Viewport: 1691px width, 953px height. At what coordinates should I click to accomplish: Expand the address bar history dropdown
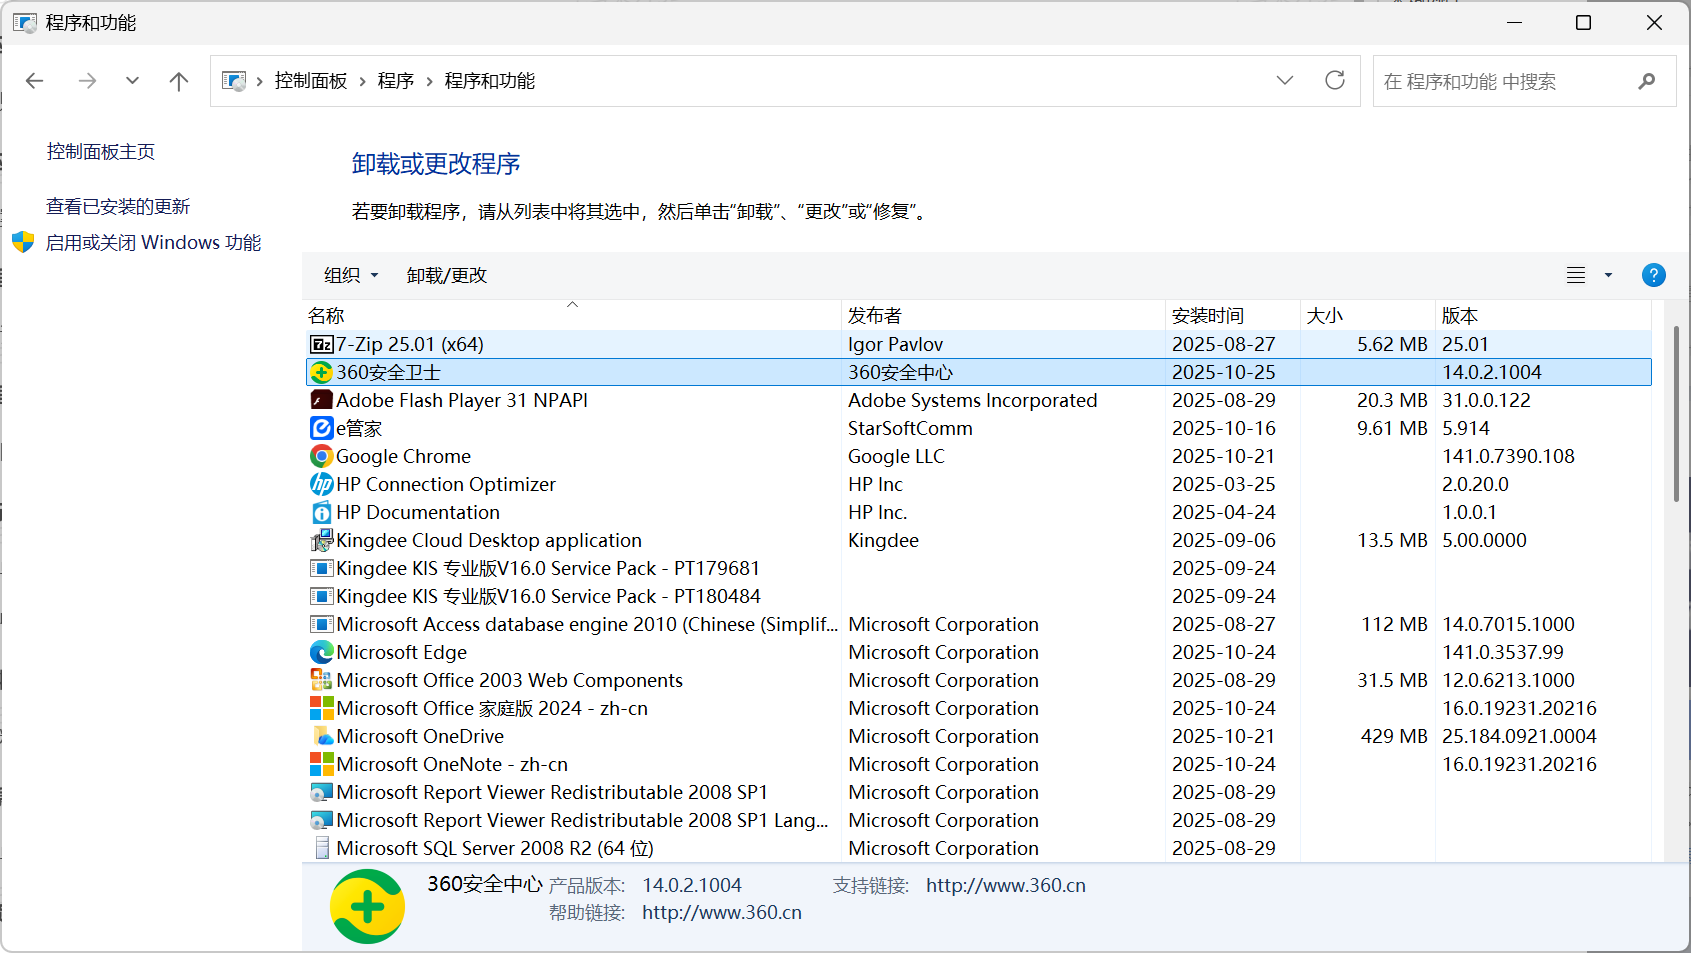[1285, 80]
